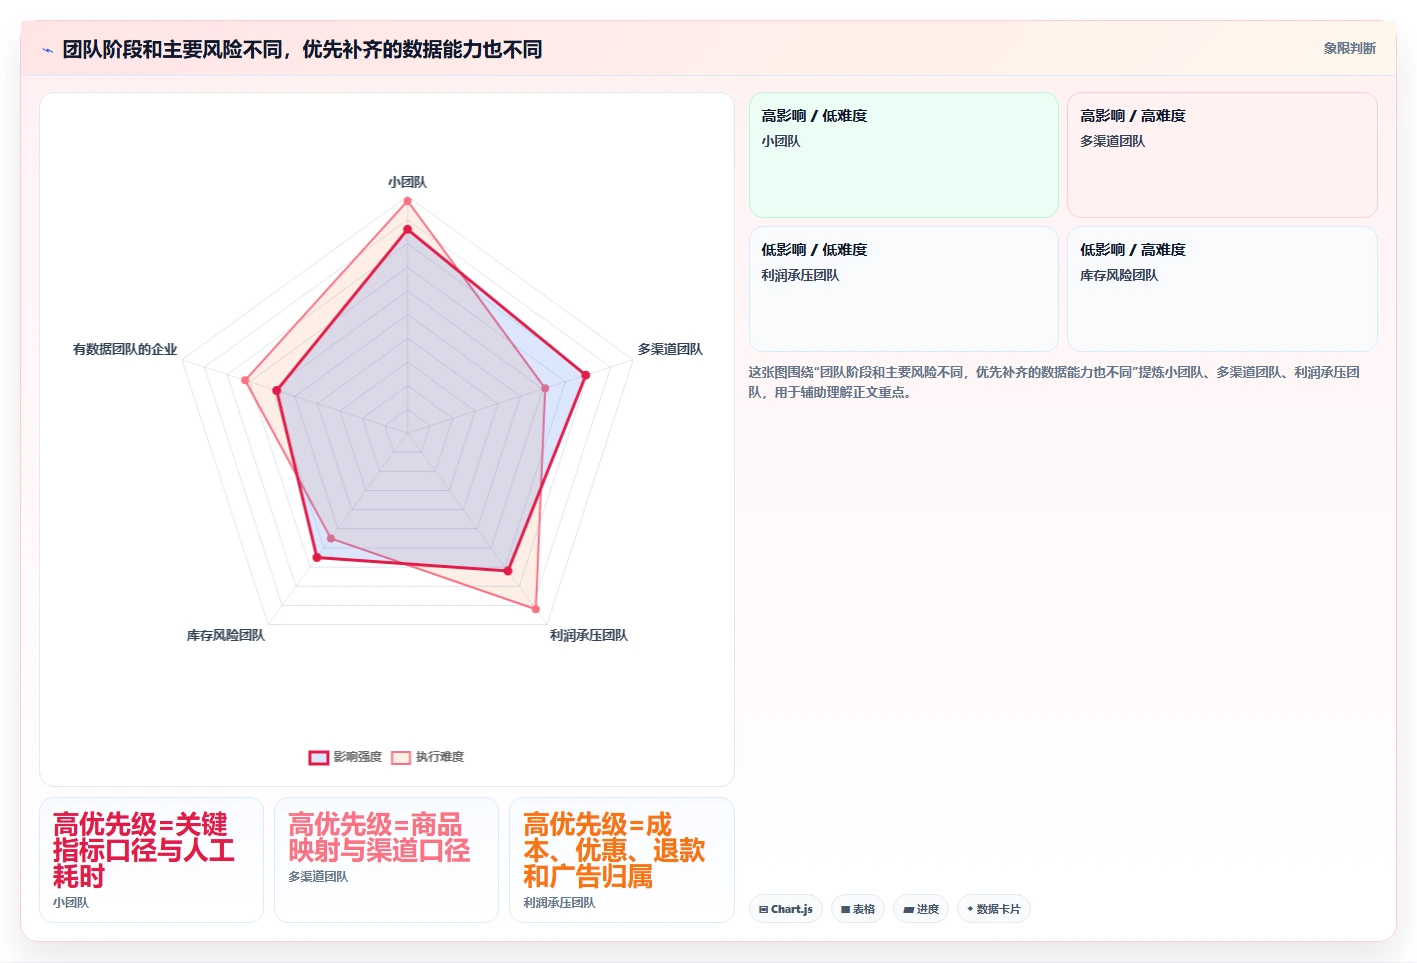Click the 影响强度 data point on 多渠道团队 axis
The width and height of the screenshot is (1417, 963).
586,375
